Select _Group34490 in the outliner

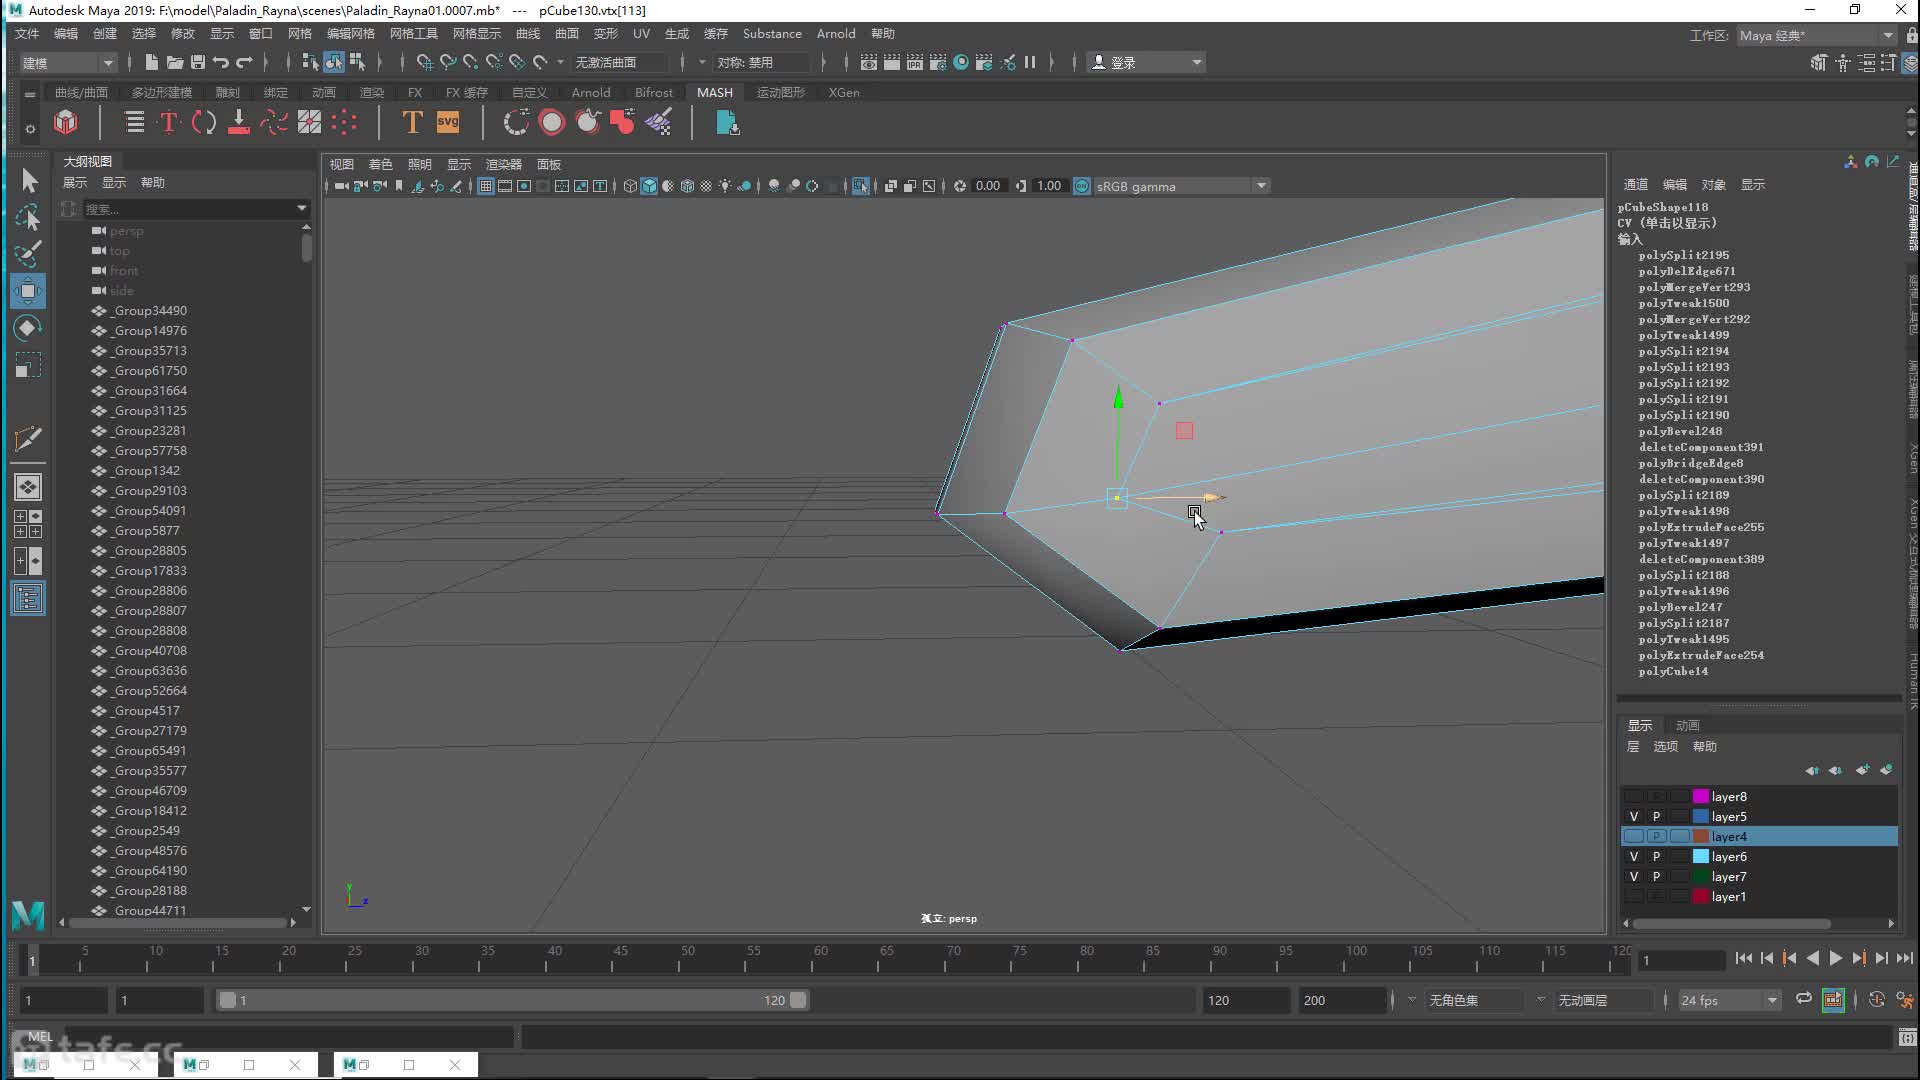point(150,310)
